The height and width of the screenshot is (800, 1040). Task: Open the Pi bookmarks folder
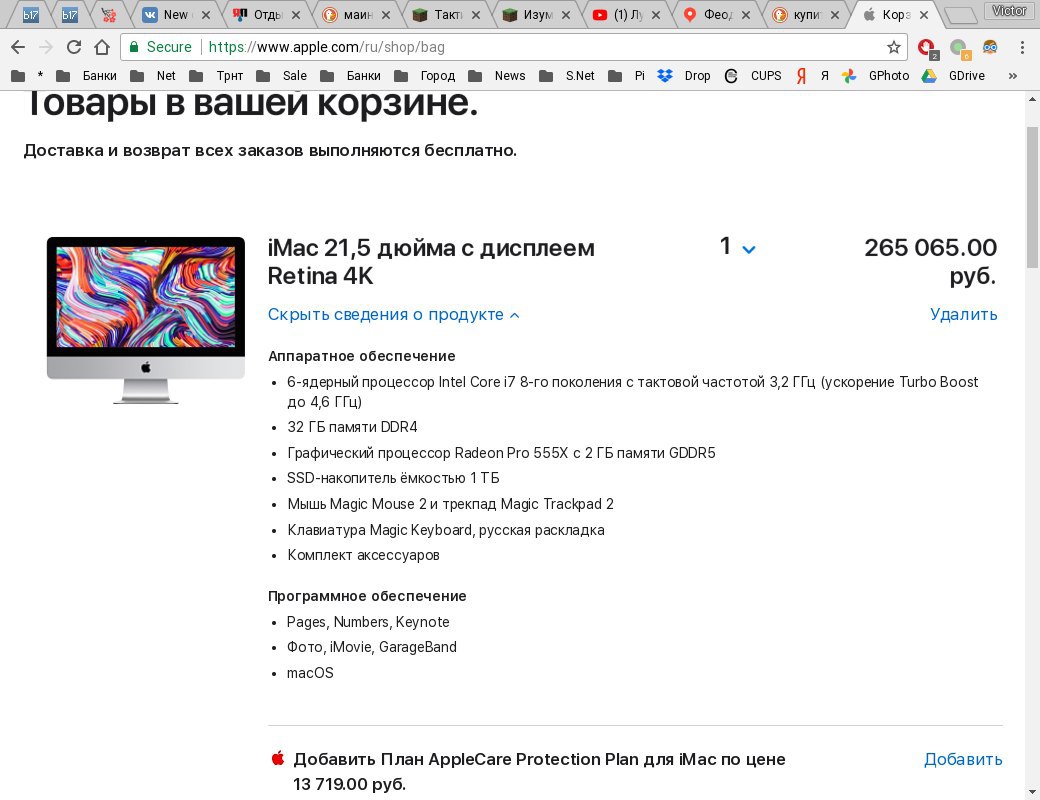point(627,76)
